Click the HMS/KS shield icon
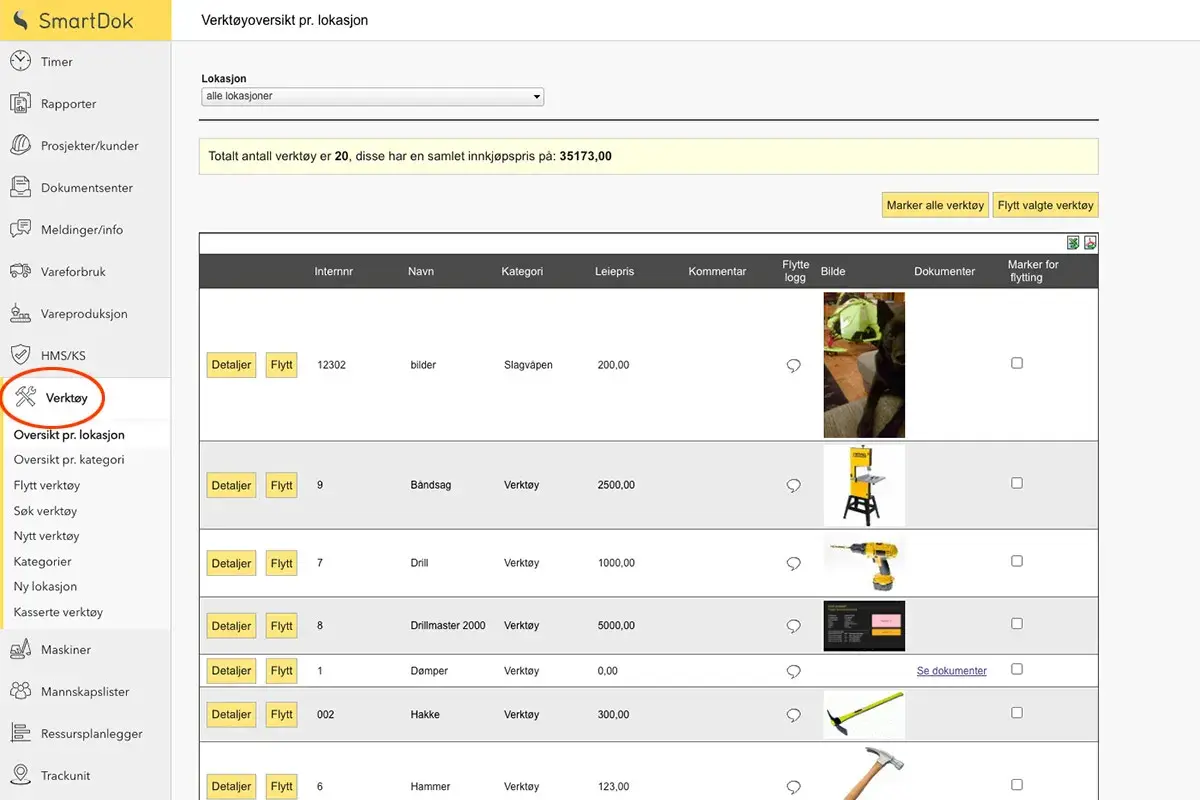Viewport: 1200px width, 800px height. click(20, 355)
